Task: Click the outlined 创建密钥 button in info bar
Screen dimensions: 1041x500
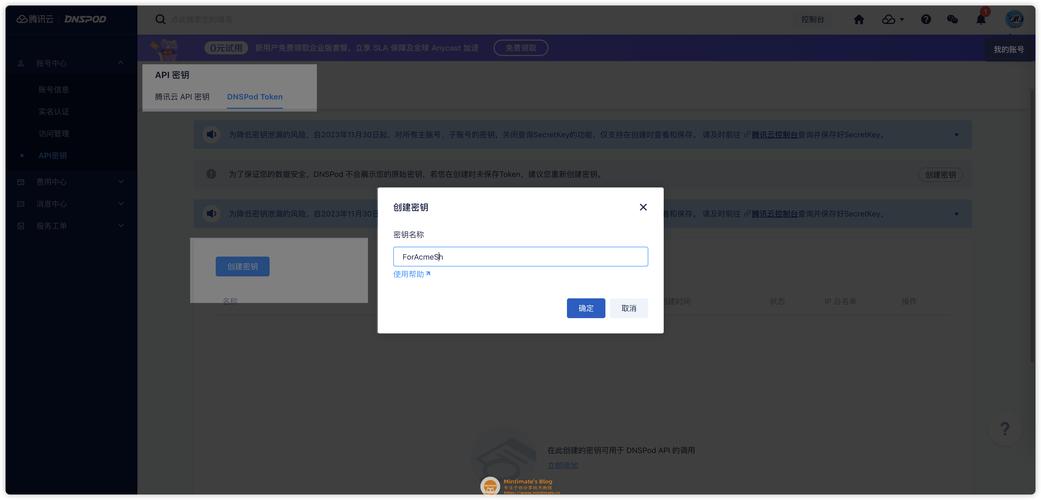Action: pyautogui.click(x=940, y=175)
